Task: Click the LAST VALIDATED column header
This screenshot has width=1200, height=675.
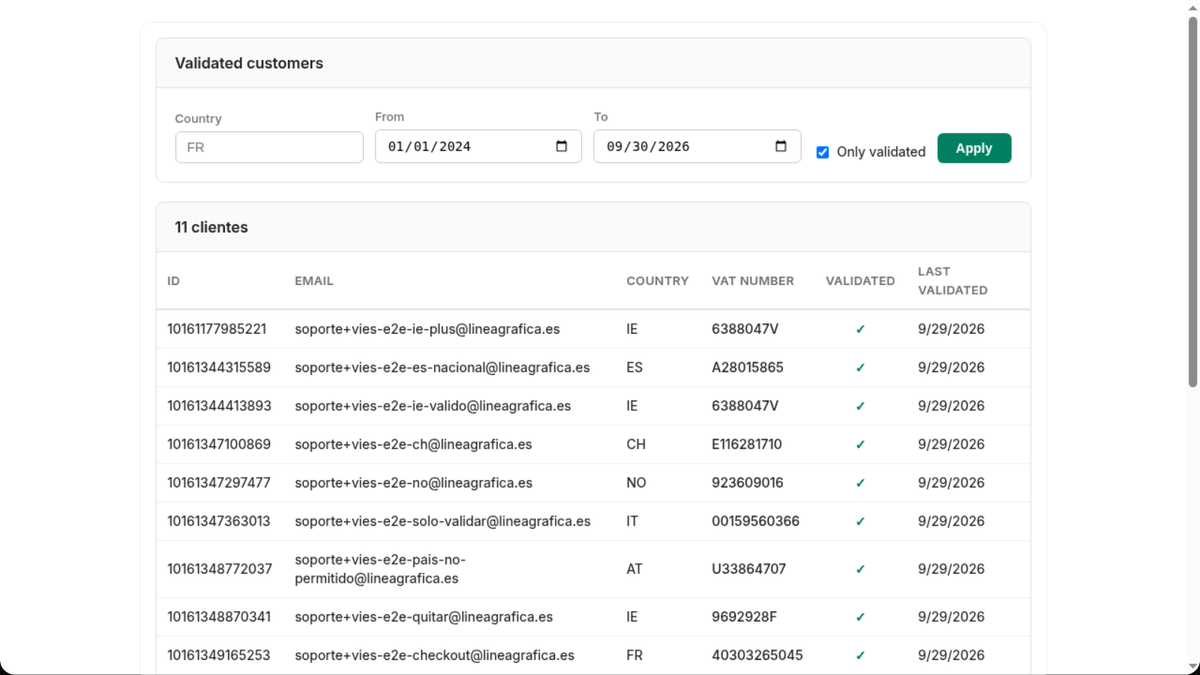Action: (953, 281)
